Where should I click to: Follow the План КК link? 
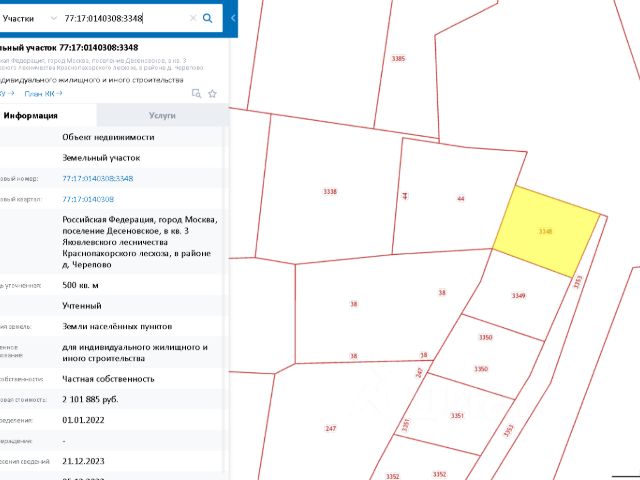43,93
